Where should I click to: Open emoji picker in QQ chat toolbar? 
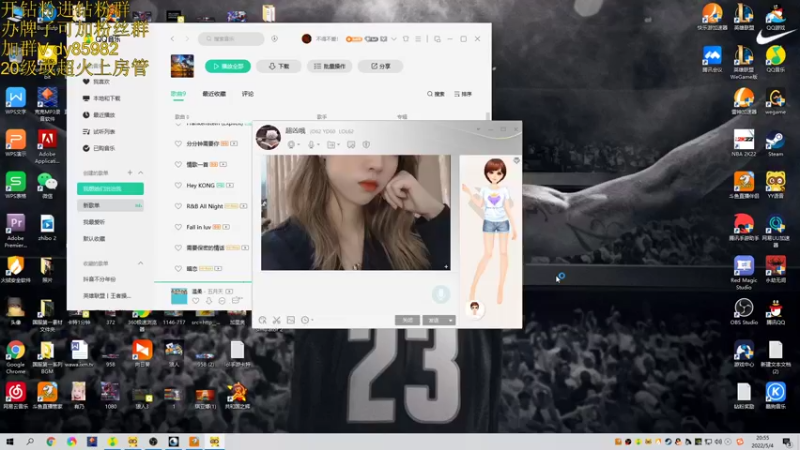tap(262, 320)
